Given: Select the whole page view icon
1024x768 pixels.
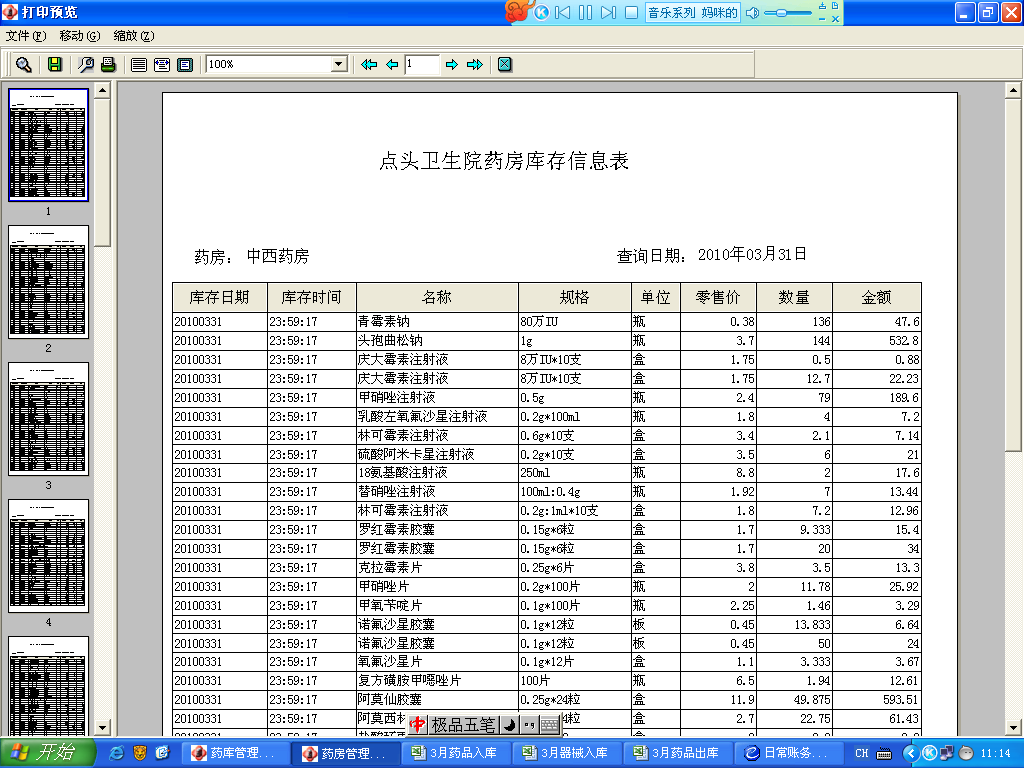Looking at the screenshot, I should tap(185, 65).
